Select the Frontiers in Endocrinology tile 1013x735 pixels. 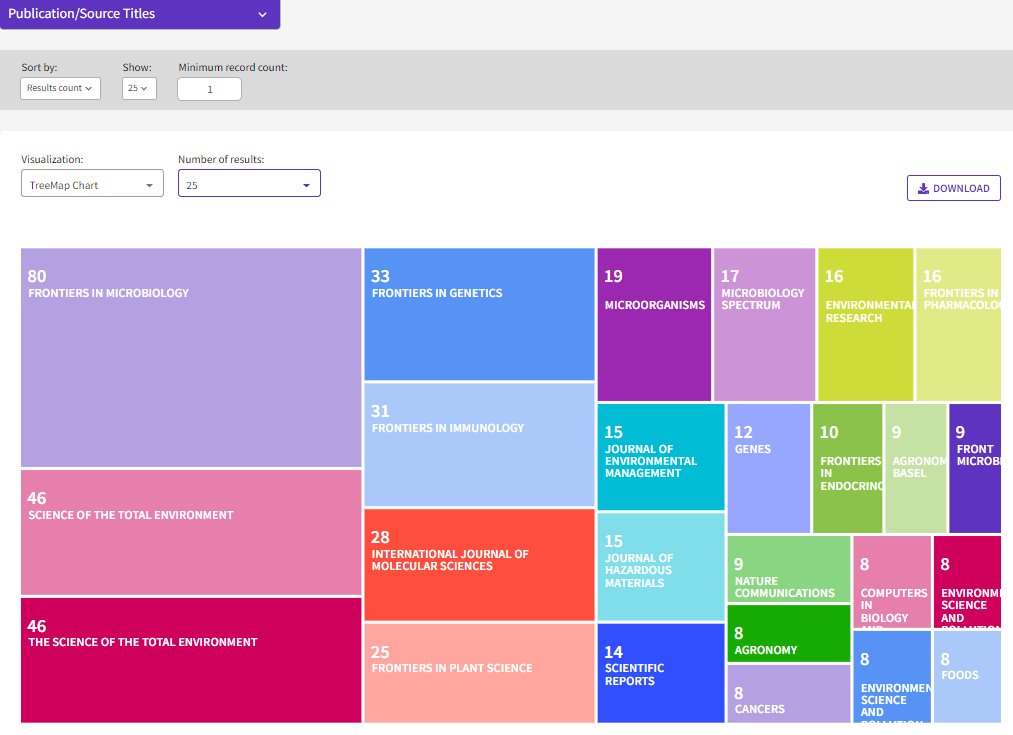(x=848, y=468)
